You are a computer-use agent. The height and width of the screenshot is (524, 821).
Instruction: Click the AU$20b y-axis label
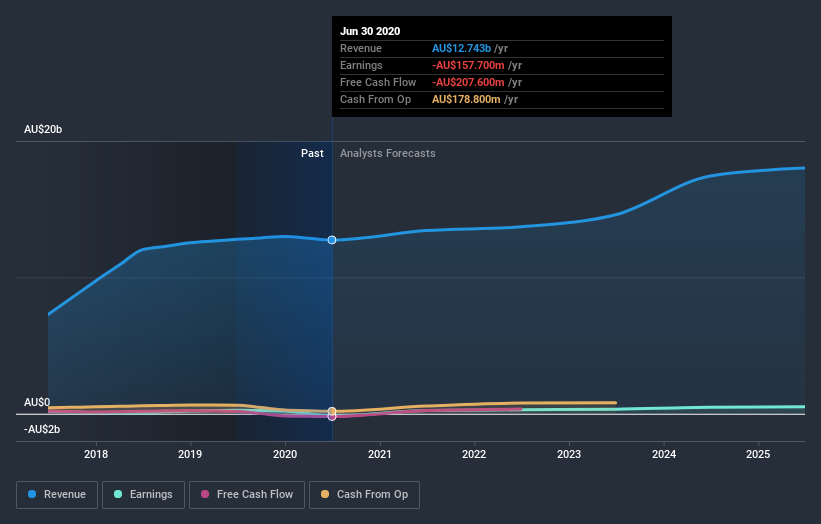pos(43,129)
